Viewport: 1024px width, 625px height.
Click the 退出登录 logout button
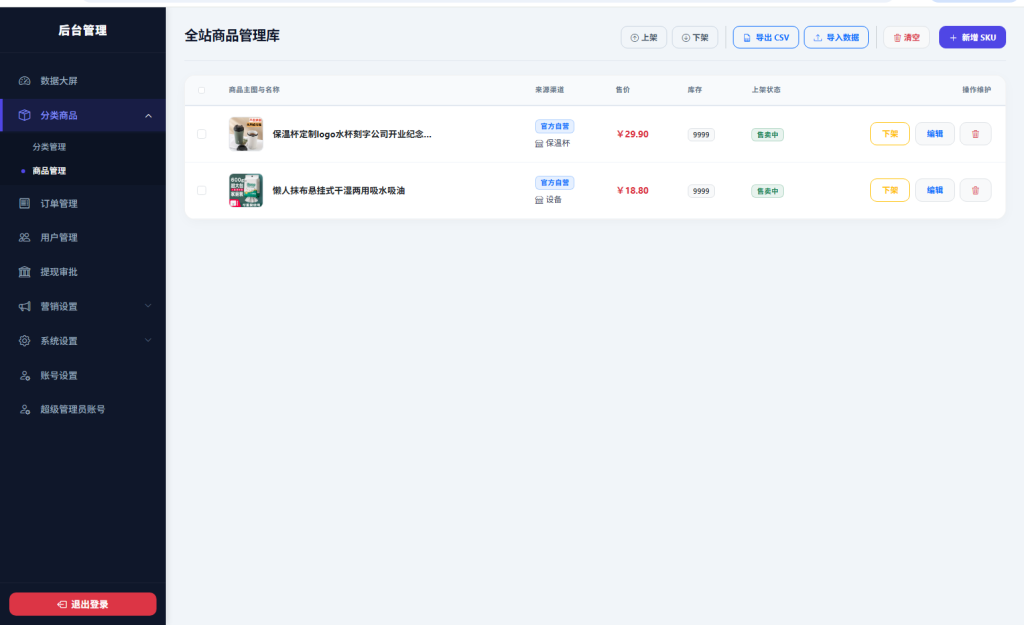83,604
